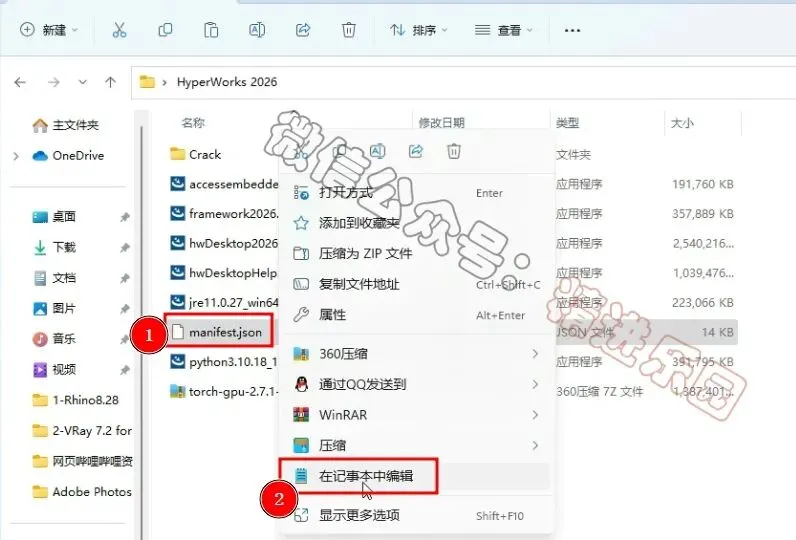796x540 pixels.
Task: Go up one folder level
Action: click(110, 82)
